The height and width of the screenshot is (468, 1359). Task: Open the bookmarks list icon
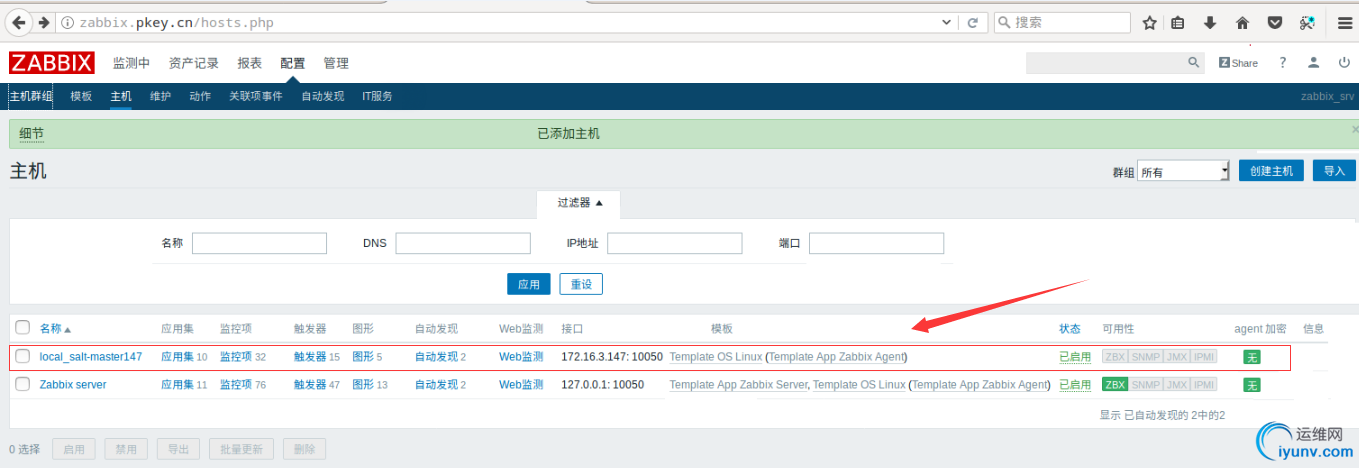(1178, 22)
